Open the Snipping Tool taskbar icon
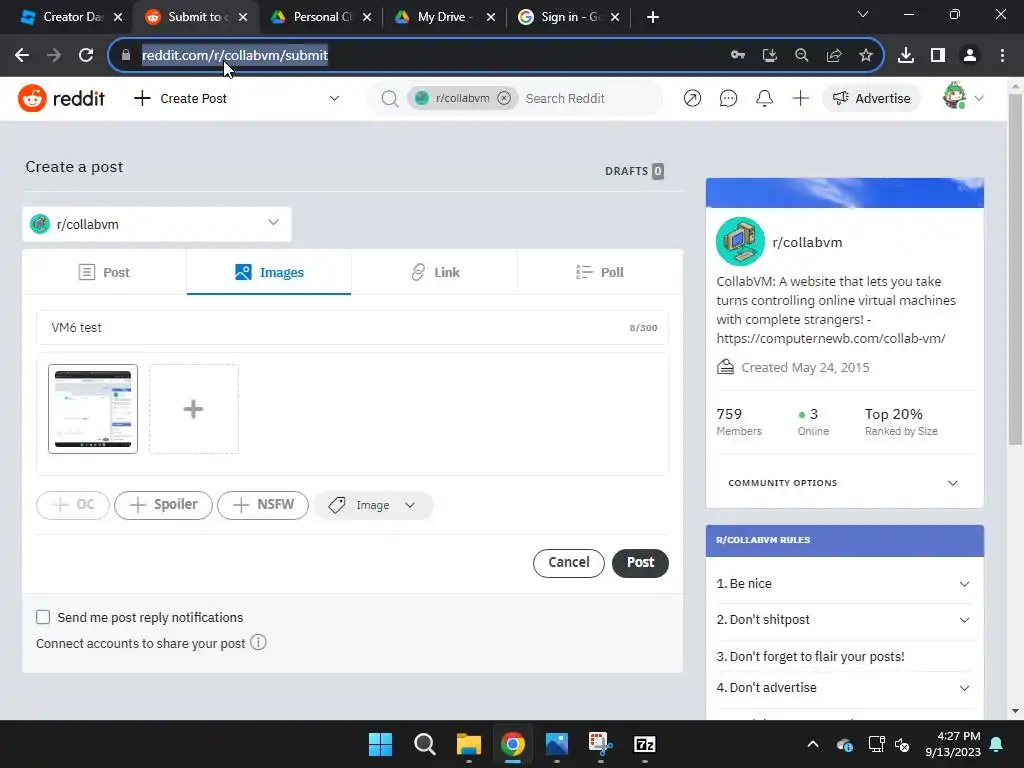 [x=600, y=744]
